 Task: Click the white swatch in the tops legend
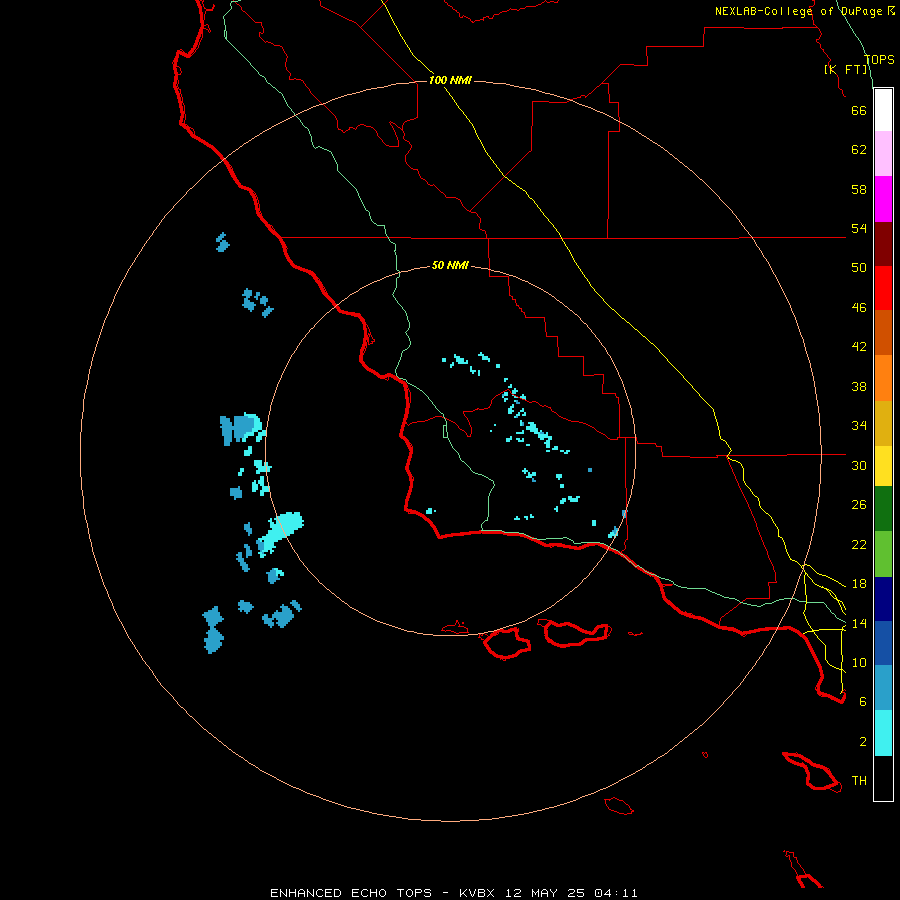pos(883,110)
